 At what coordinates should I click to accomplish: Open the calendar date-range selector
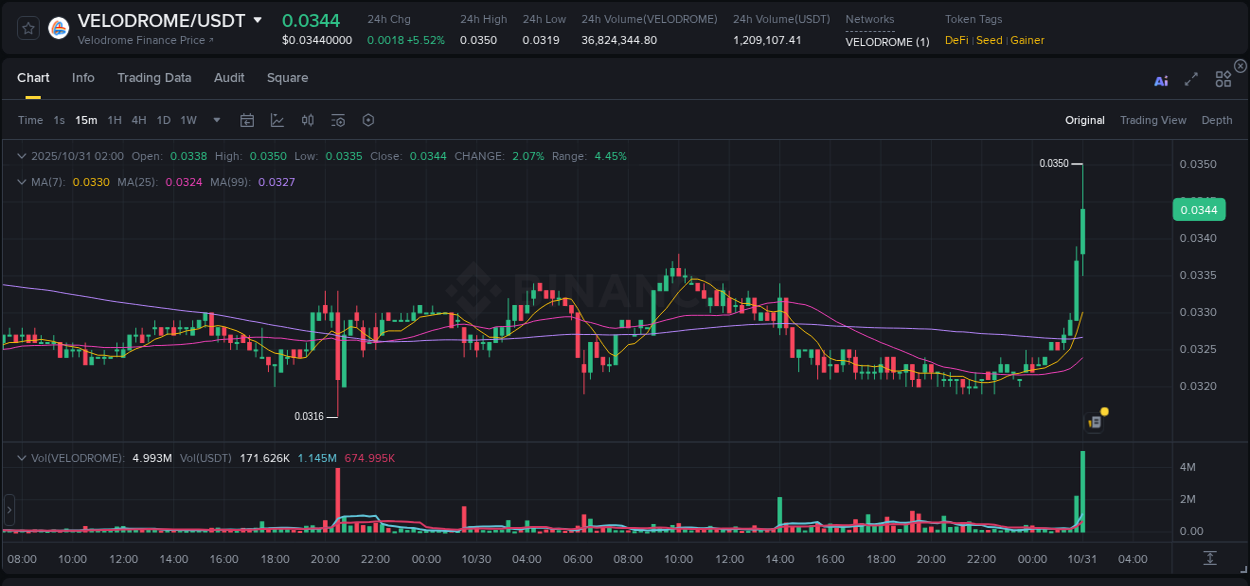coord(247,120)
